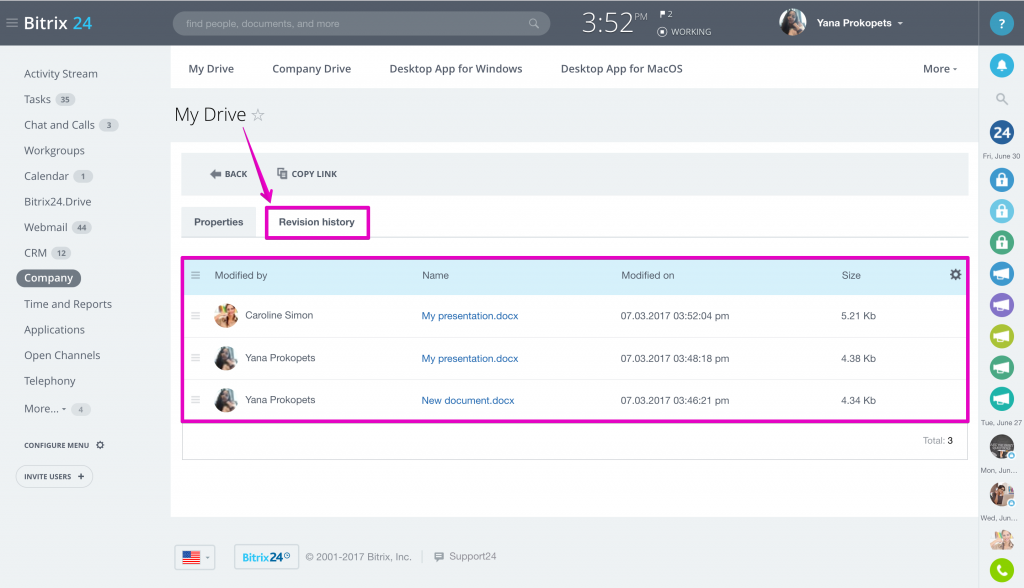Click the green phone call icon
This screenshot has height=588, width=1024.
pyautogui.click(x=1001, y=570)
